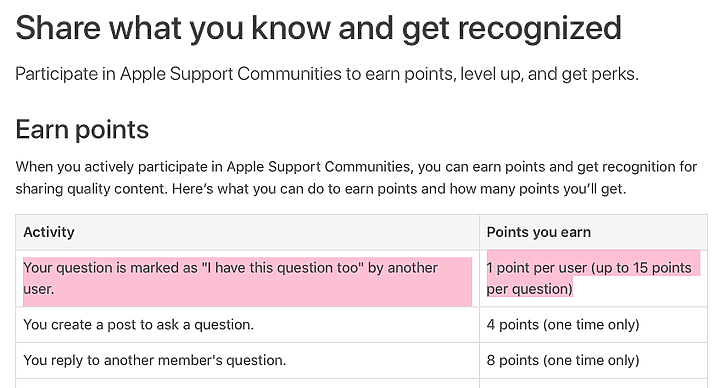The height and width of the screenshot is (388, 720).
Task: Click 'per question)' in the highlighted cell
Action: click(529, 289)
